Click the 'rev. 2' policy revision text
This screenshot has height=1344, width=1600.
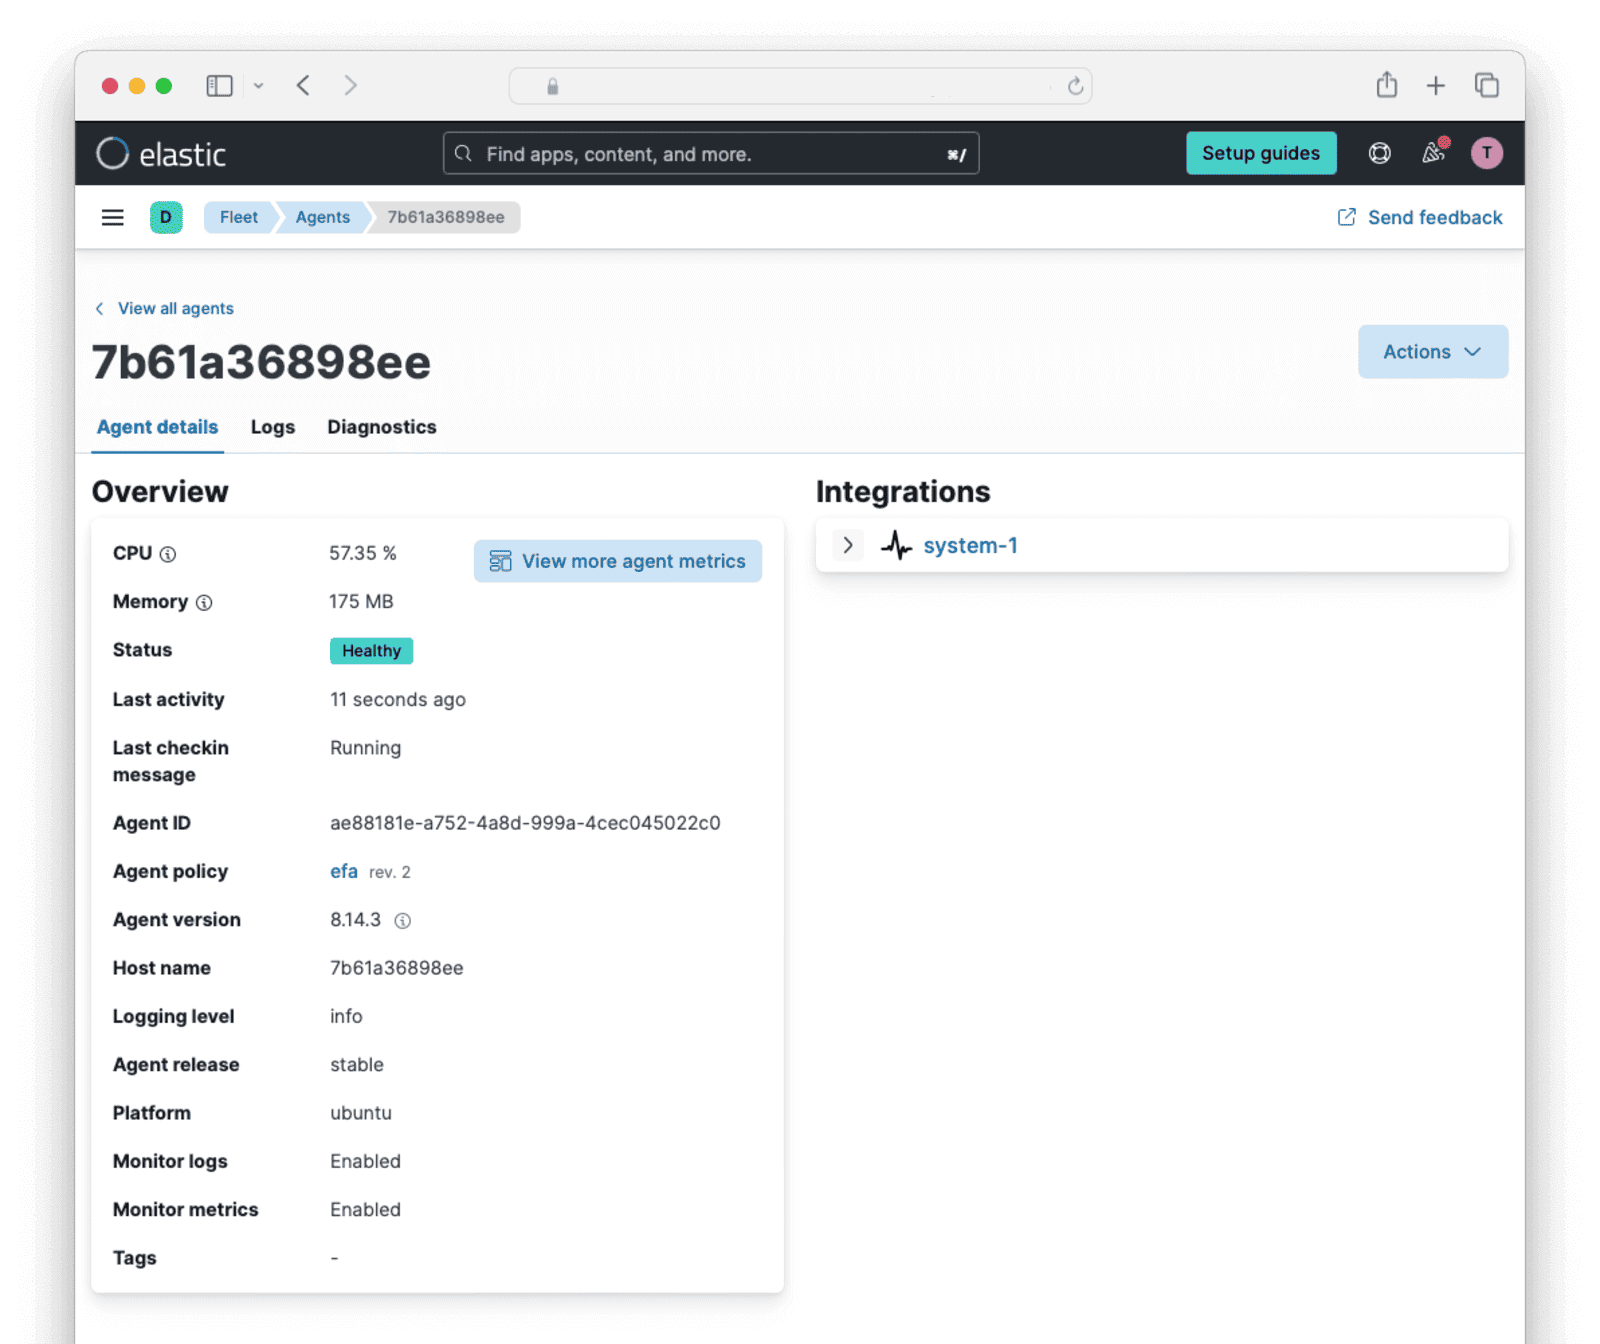[390, 872]
